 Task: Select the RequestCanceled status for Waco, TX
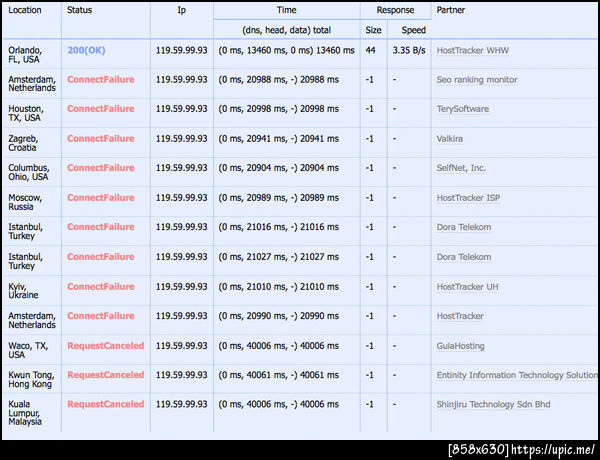(x=106, y=346)
